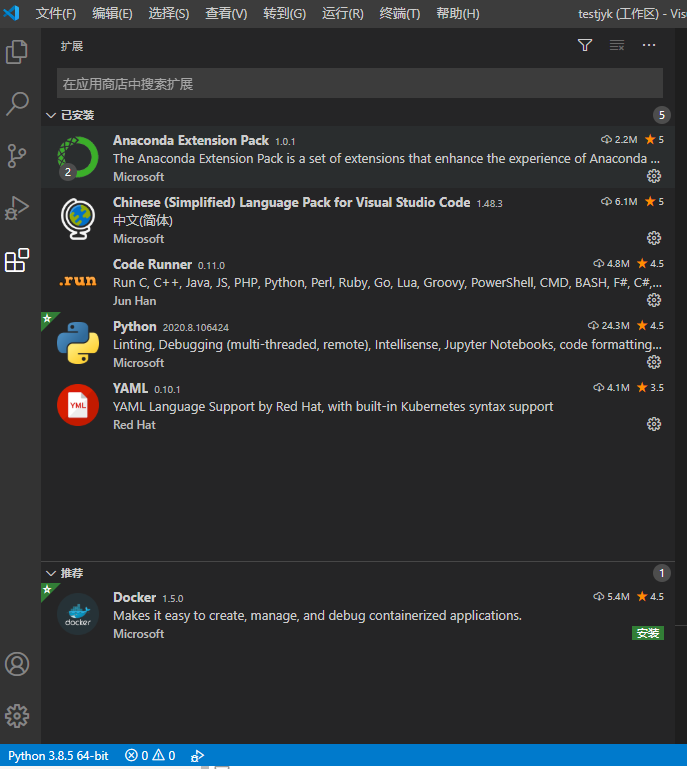Open the 帮助(H) menu
This screenshot has height=769, width=687.
click(x=458, y=14)
